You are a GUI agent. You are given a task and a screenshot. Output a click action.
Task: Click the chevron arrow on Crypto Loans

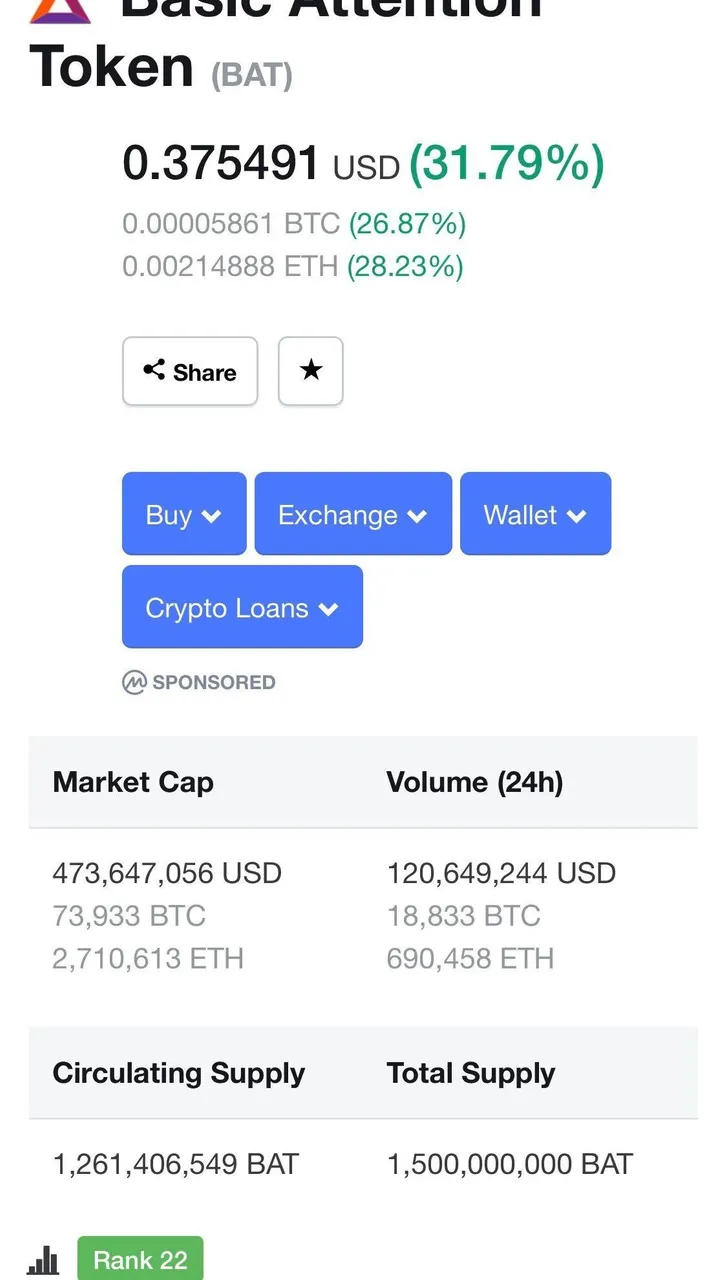(x=328, y=609)
